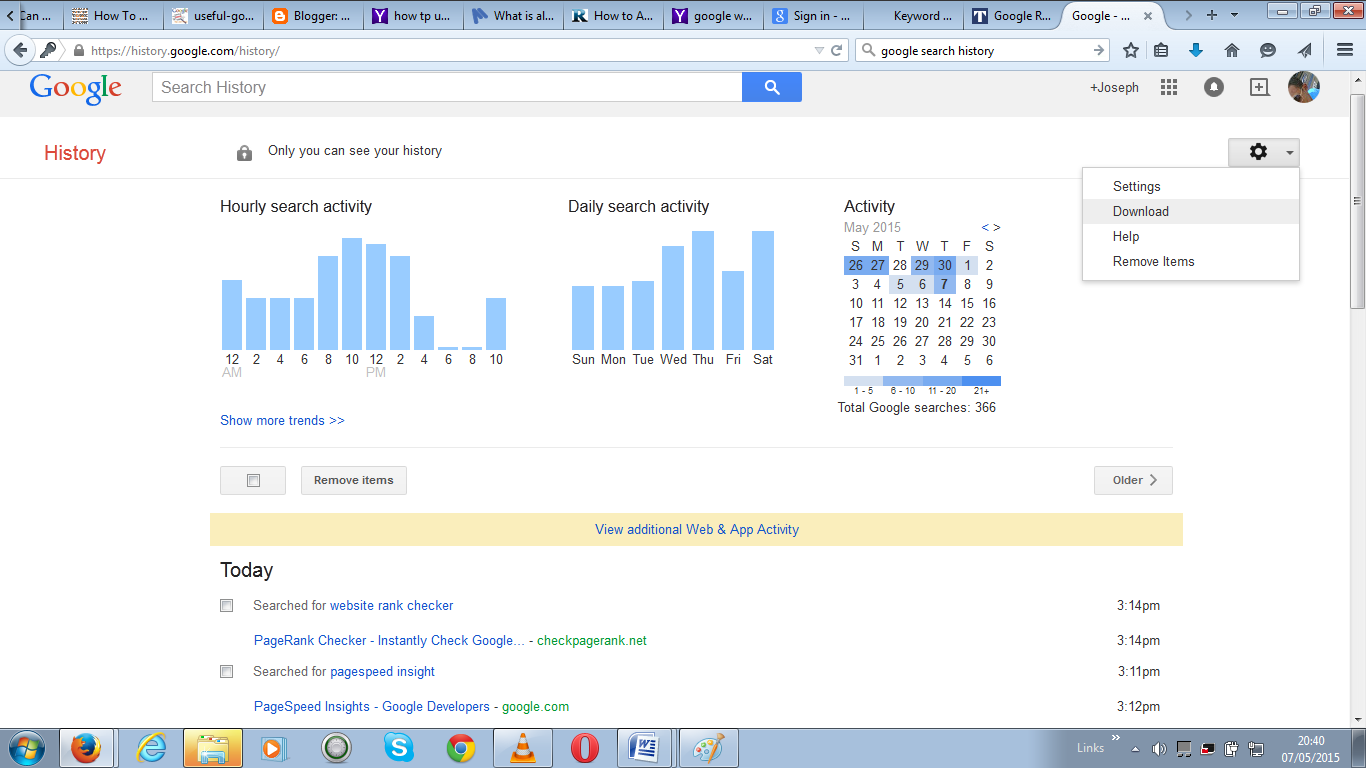1366x768 pixels.
Task: Show hidden tray icons arrow
Action: tap(1135, 748)
